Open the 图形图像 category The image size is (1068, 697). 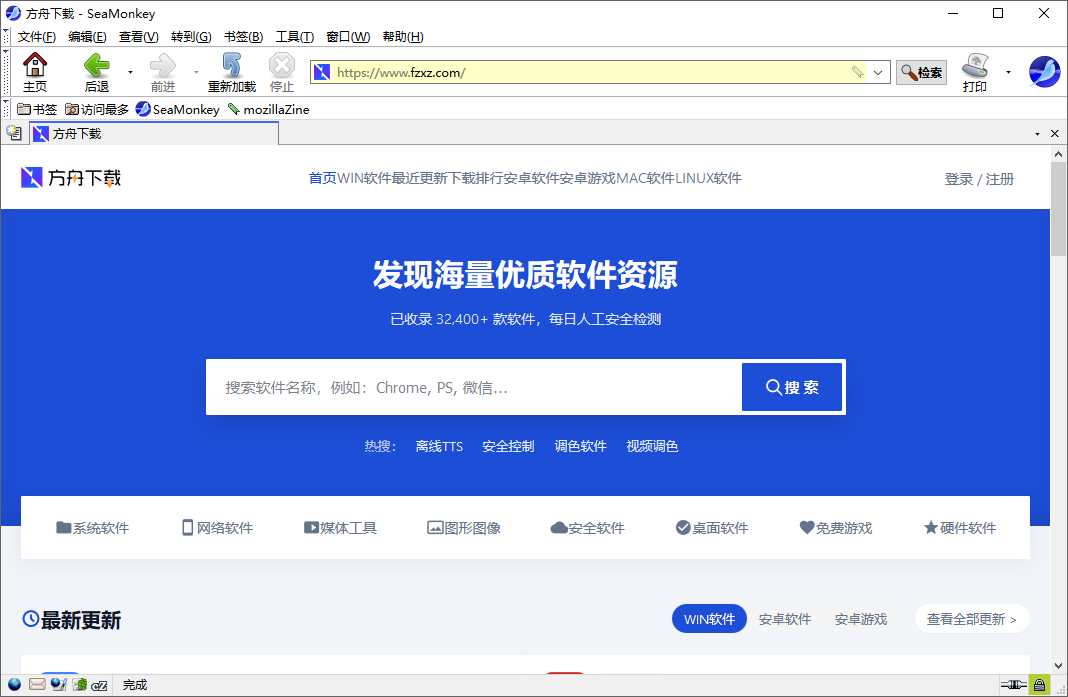tap(464, 528)
